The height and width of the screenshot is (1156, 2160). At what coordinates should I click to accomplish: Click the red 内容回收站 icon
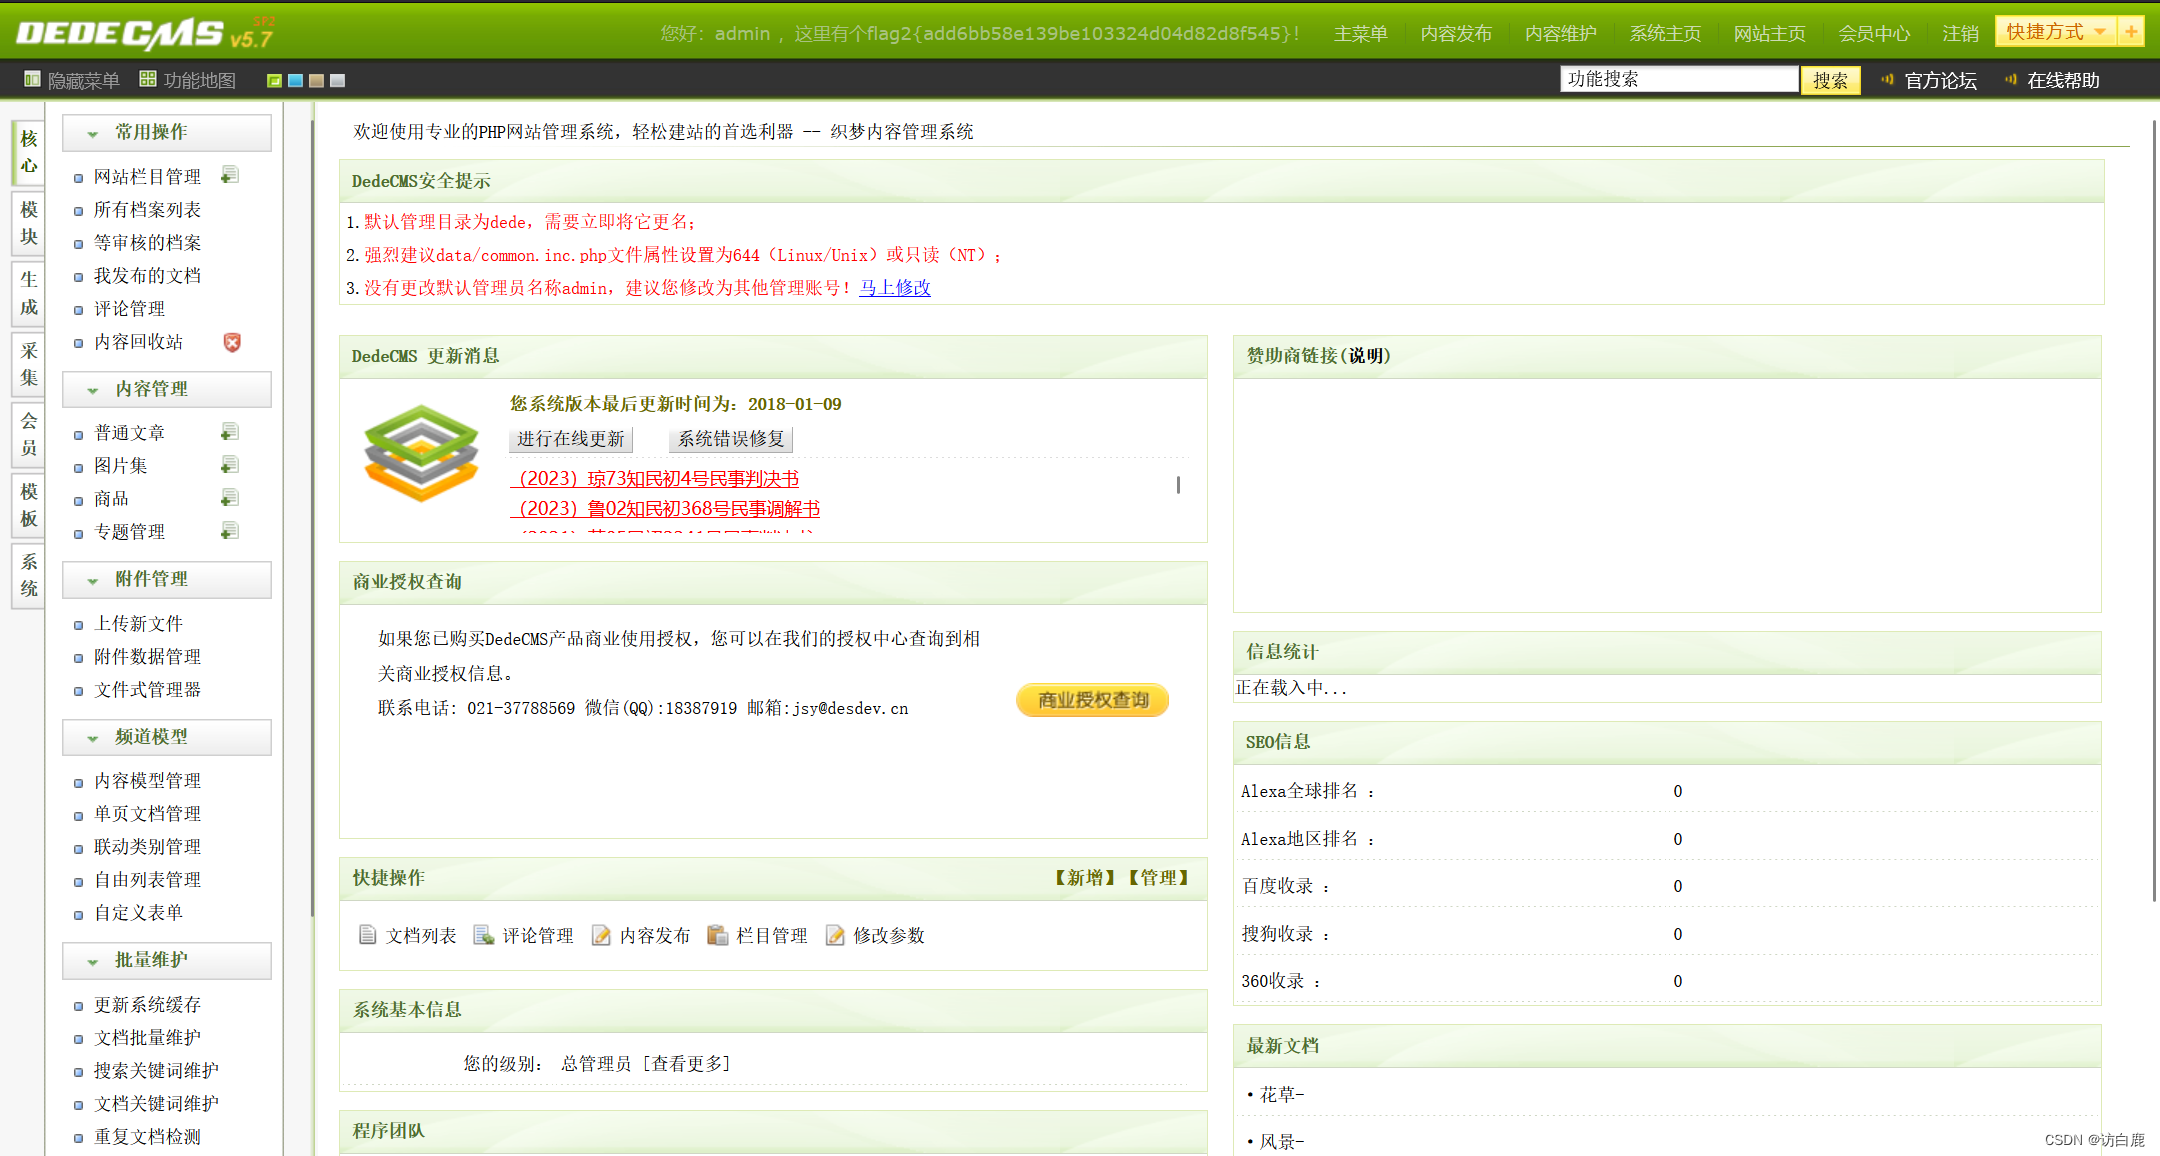pos(232,342)
